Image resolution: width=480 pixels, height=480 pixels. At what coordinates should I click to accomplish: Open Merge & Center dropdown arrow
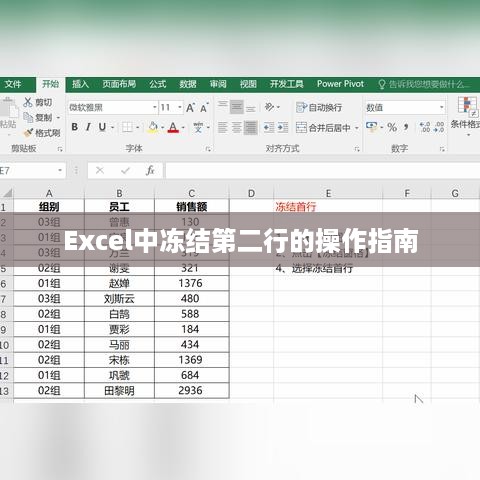pyautogui.click(x=357, y=128)
